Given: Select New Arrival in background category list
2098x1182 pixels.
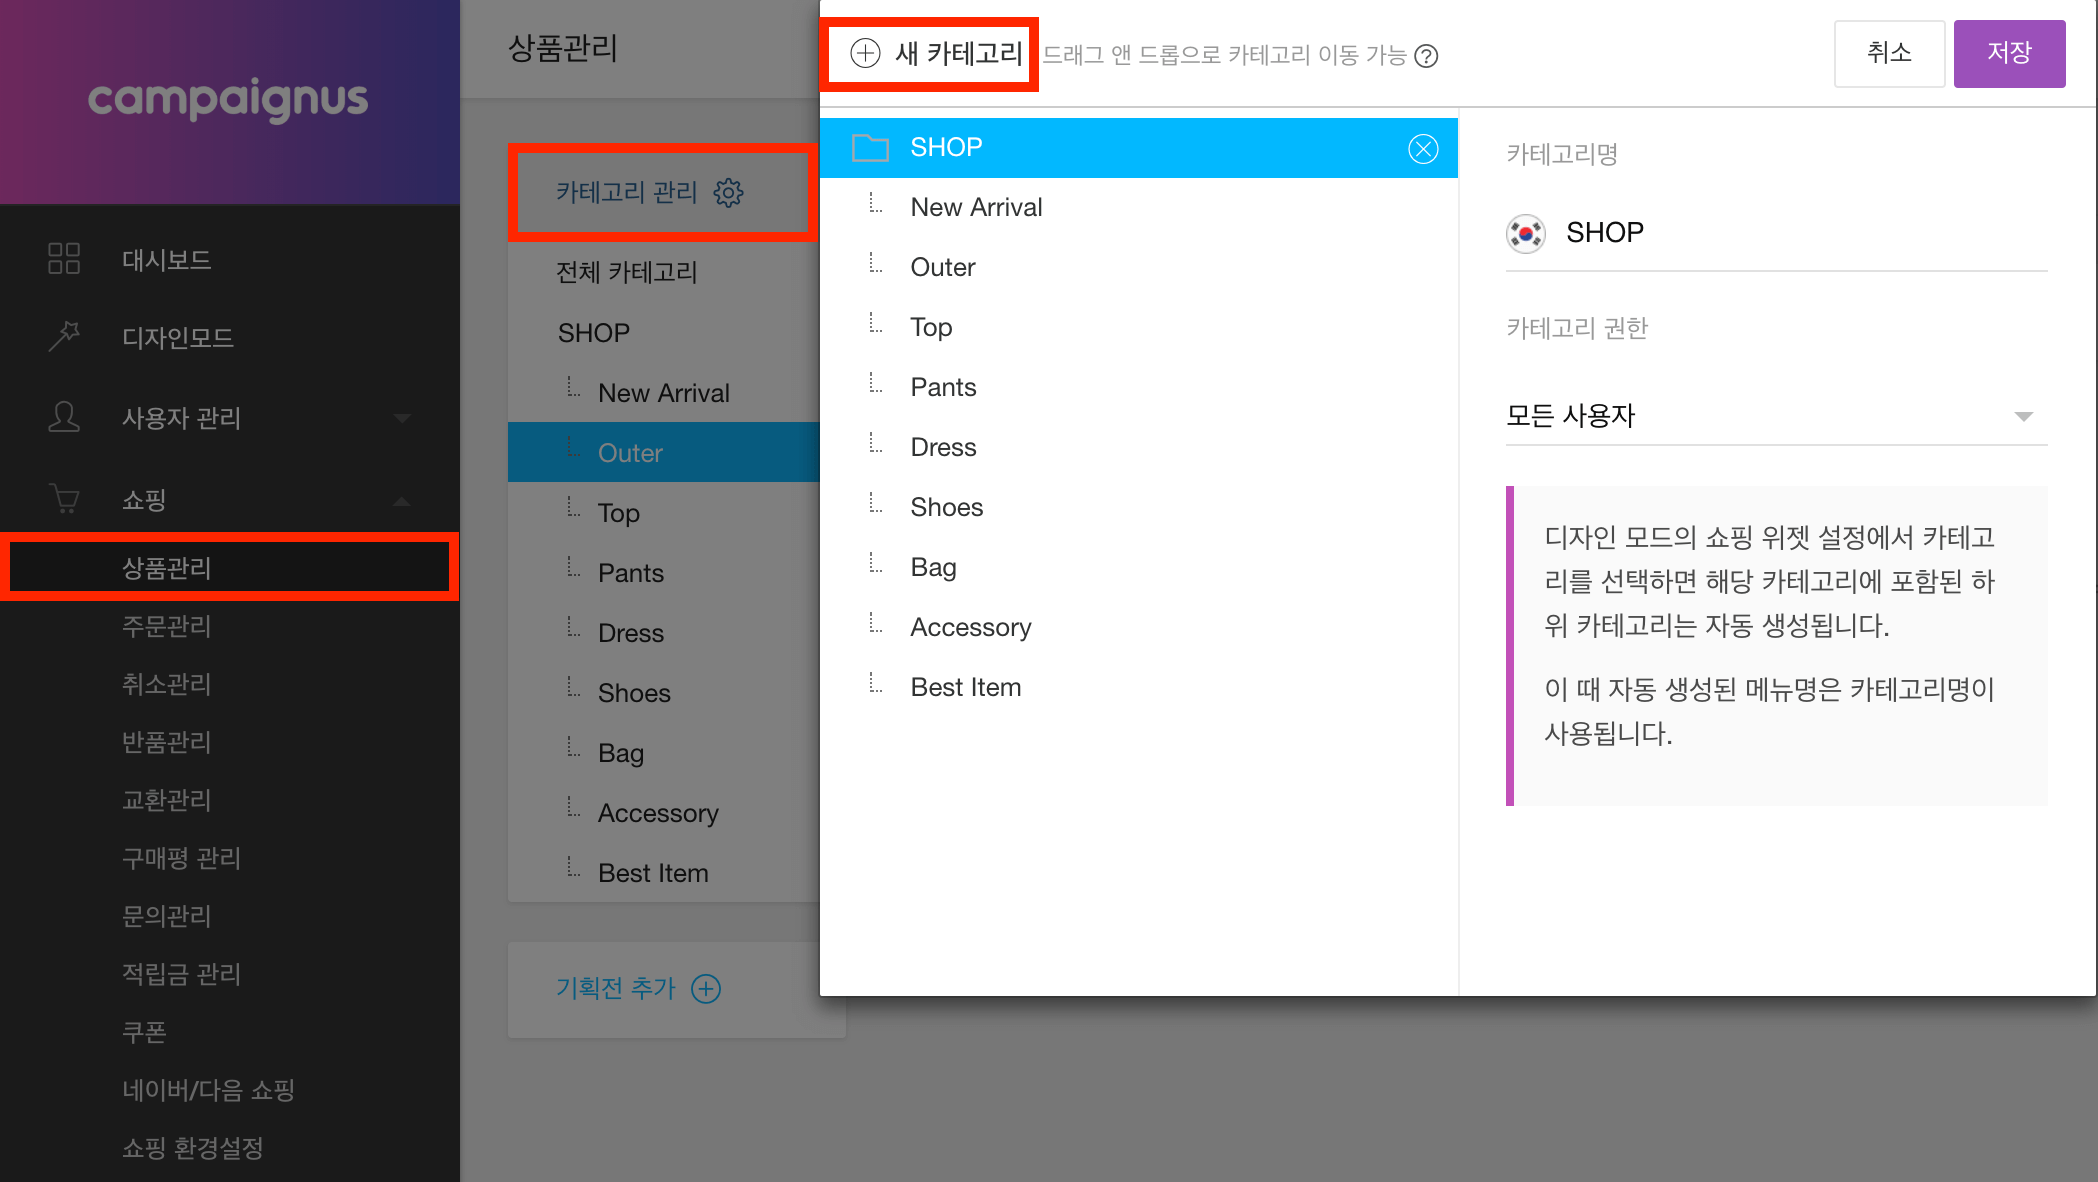Looking at the screenshot, I should (x=664, y=393).
